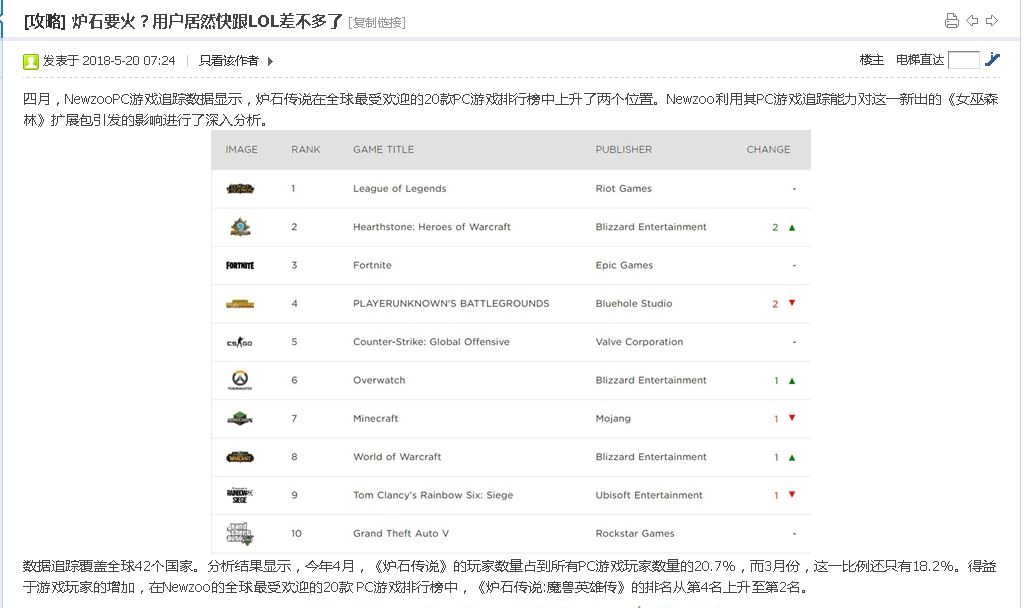Click 'Valve Corporation' publisher cell

[639, 342]
